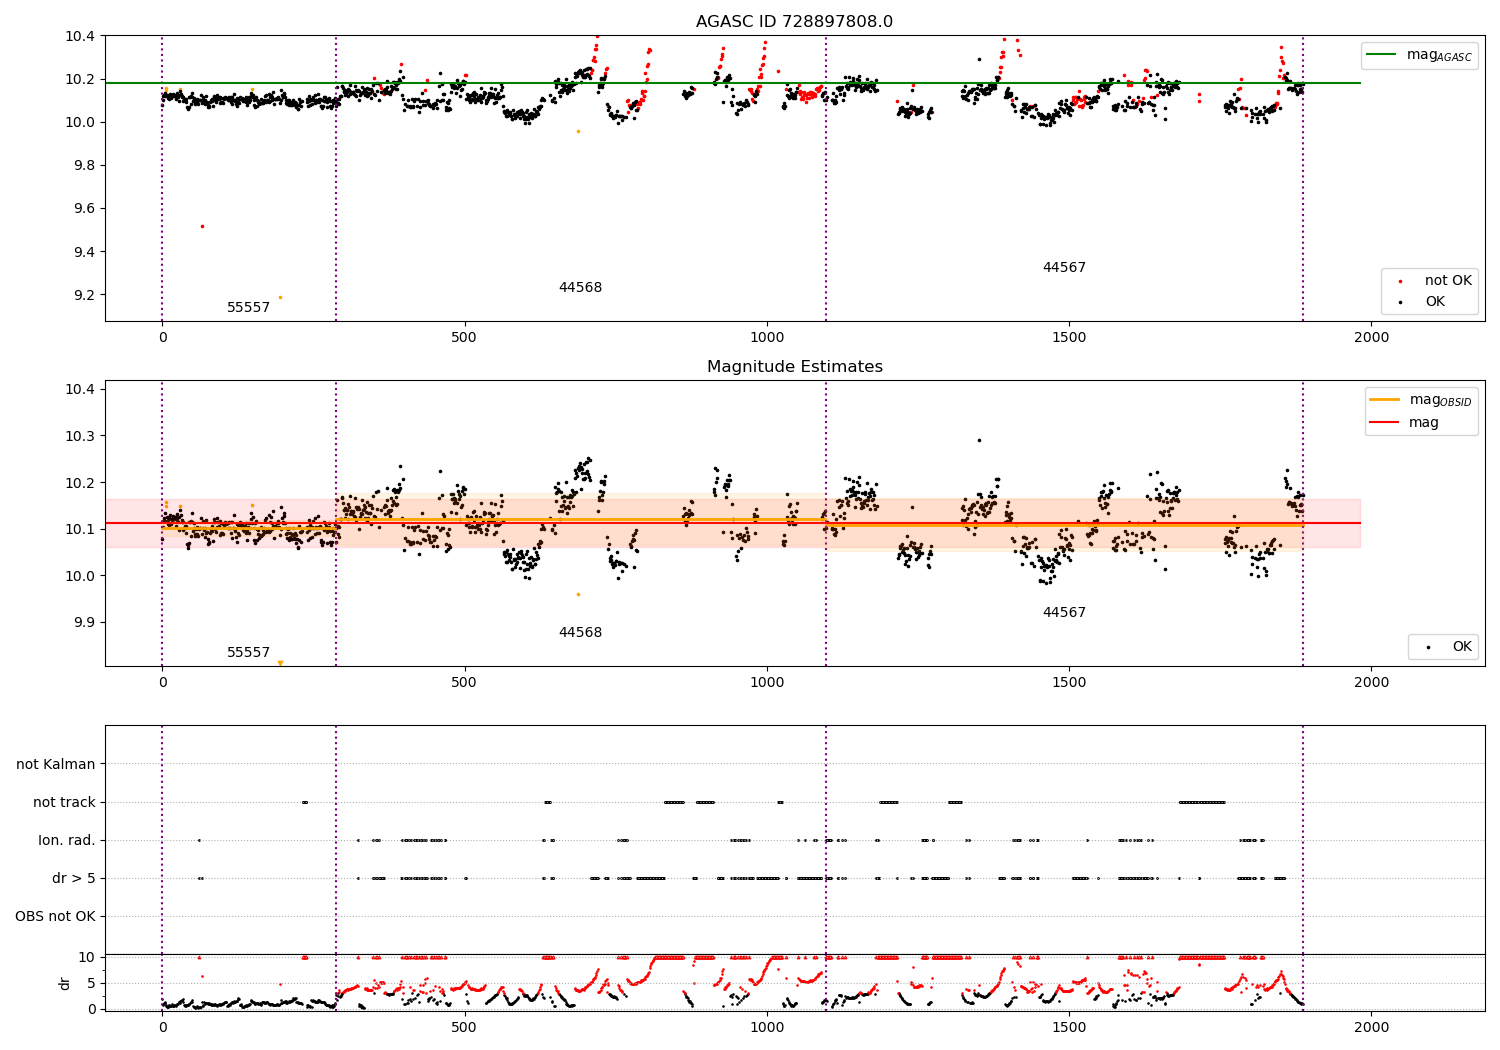Click '44567' label in Magnitude Estimates plot
1500x1050 pixels.
click(1064, 612)
